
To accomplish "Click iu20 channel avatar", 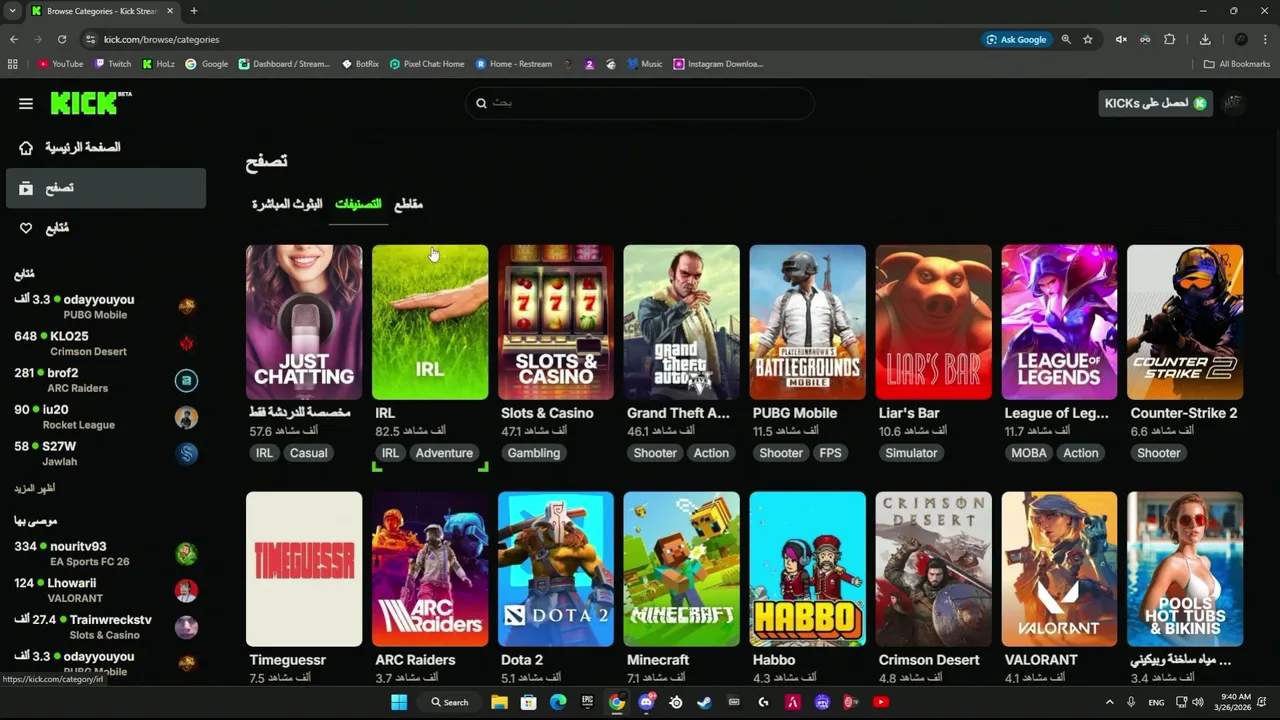I will [x=186, y=417].
